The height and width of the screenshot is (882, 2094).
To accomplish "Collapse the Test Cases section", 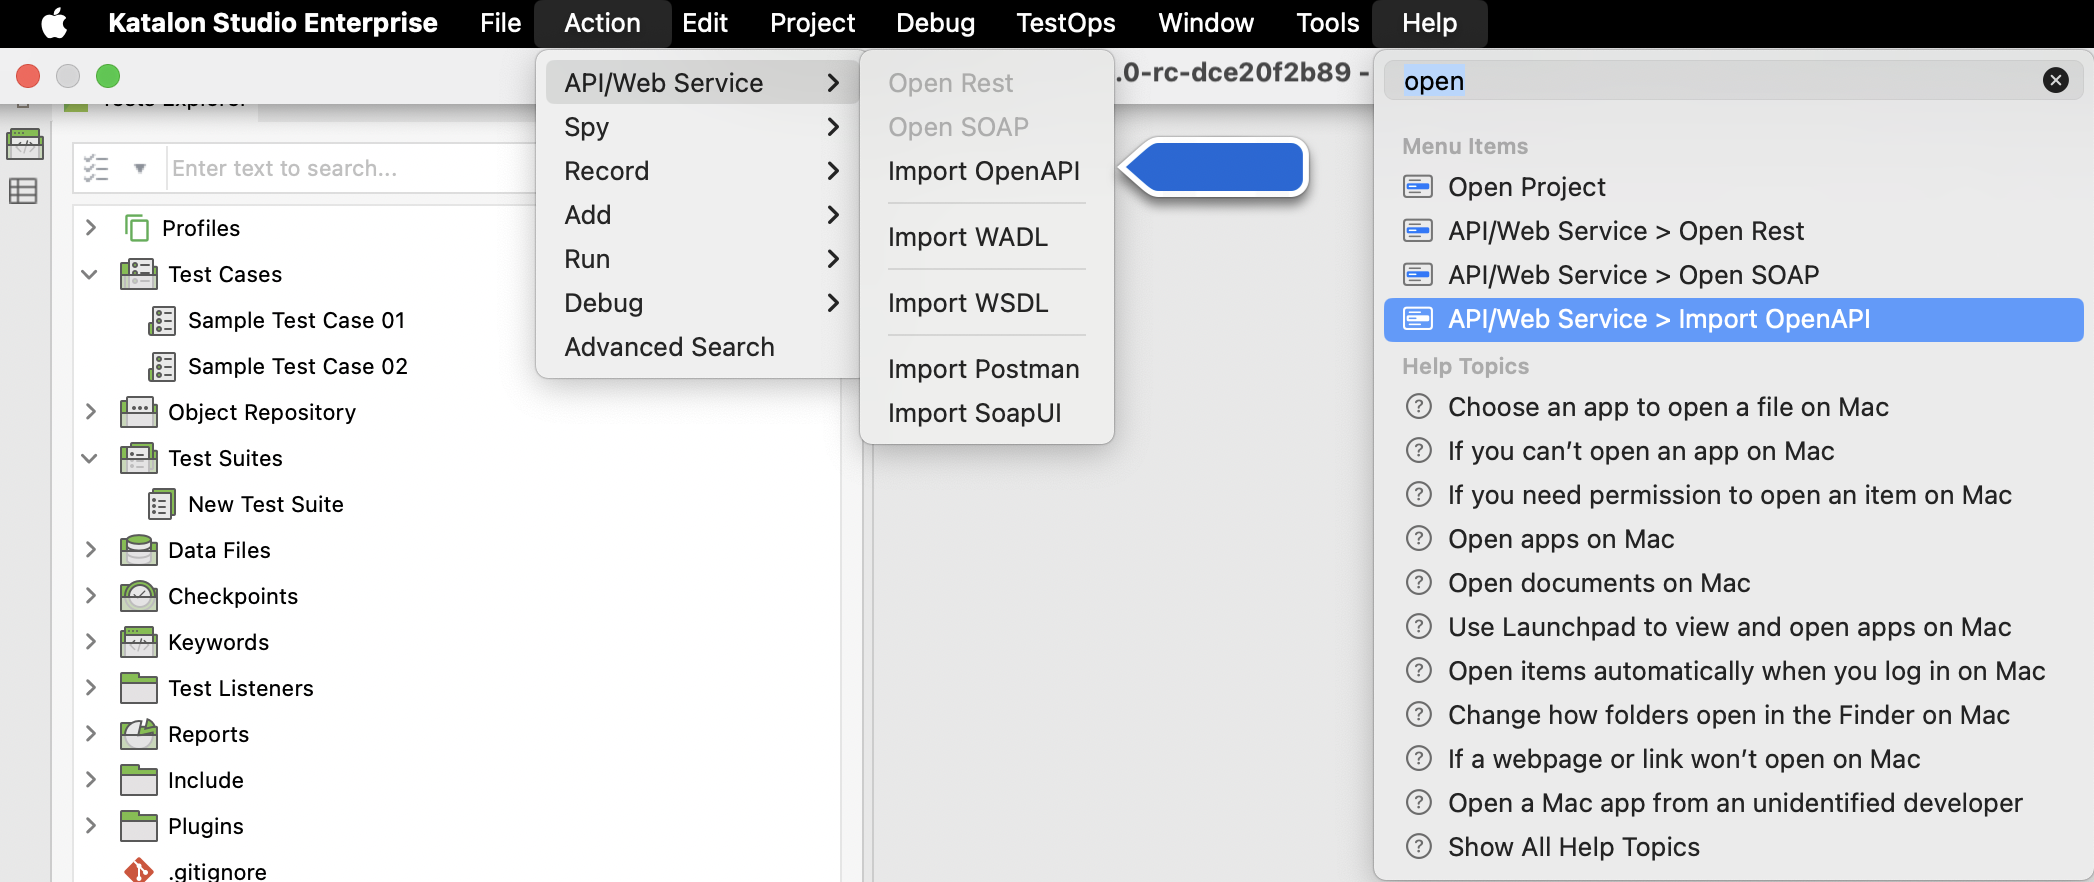I will (x=89, y=273).
